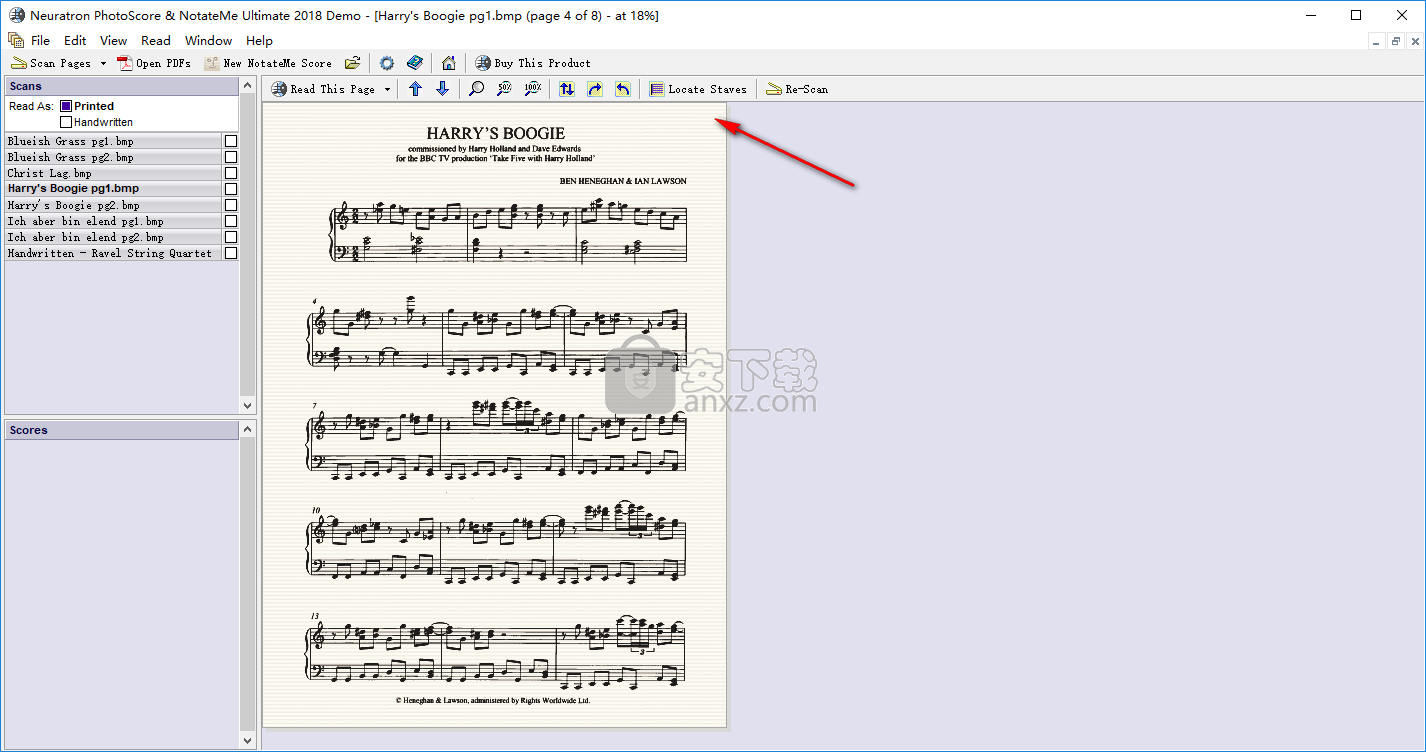Screen dimensions: 1426x752
Task: Click the Locate Staves label
Action: tap(707, 89)
